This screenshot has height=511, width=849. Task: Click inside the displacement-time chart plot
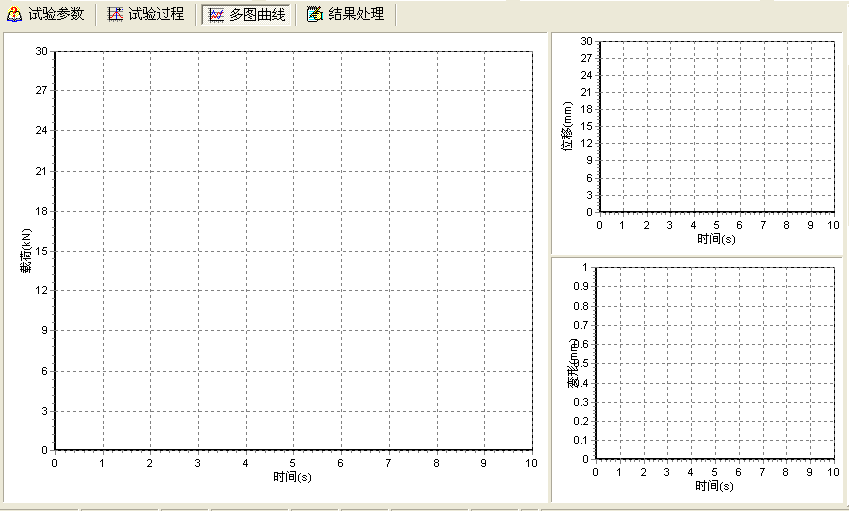click(716, 126)
